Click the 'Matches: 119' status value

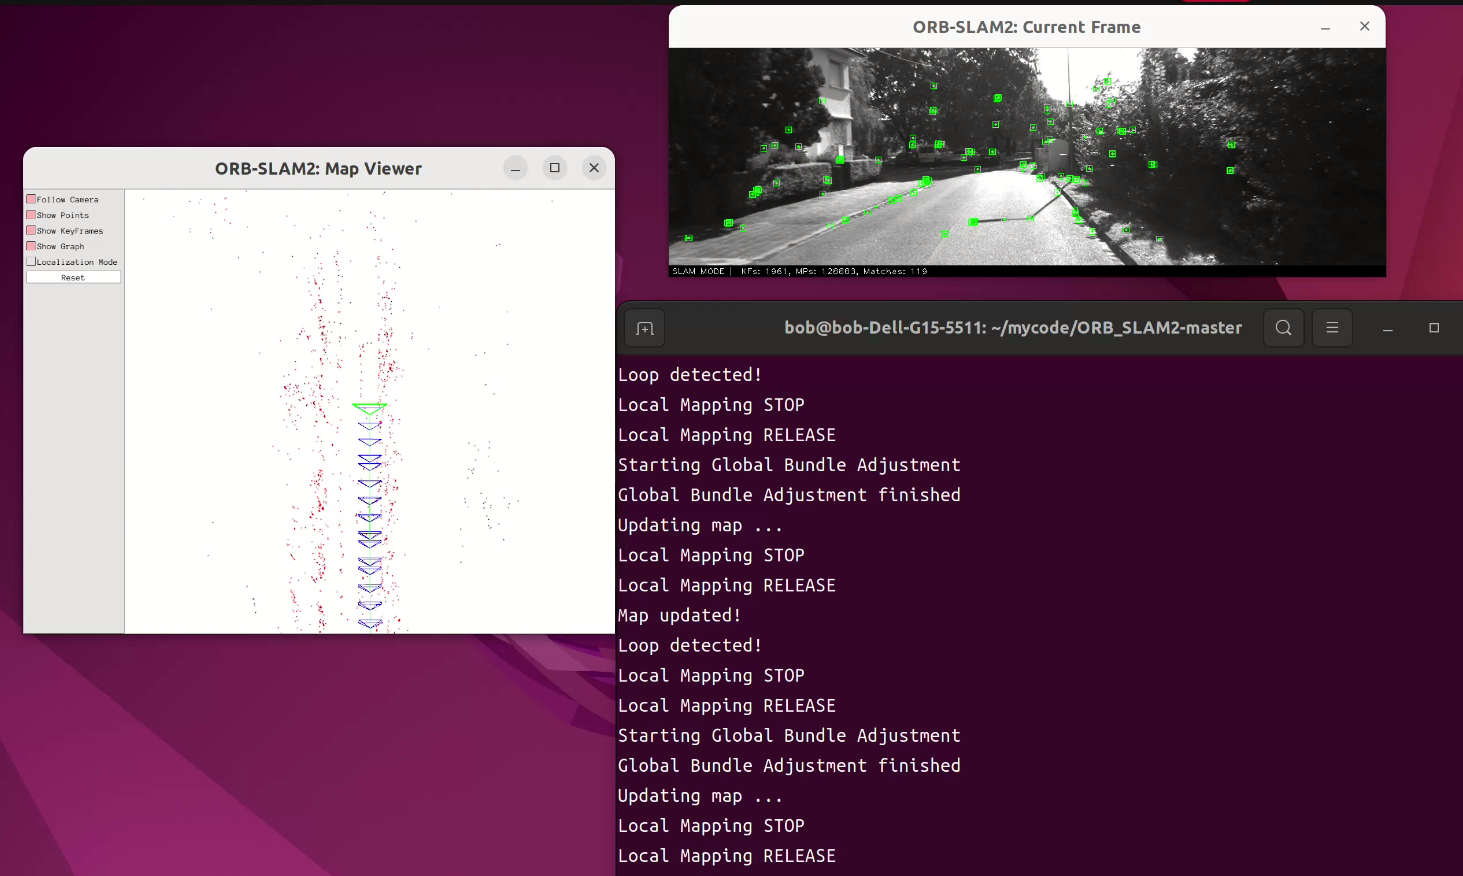click(x=895, y=271)
